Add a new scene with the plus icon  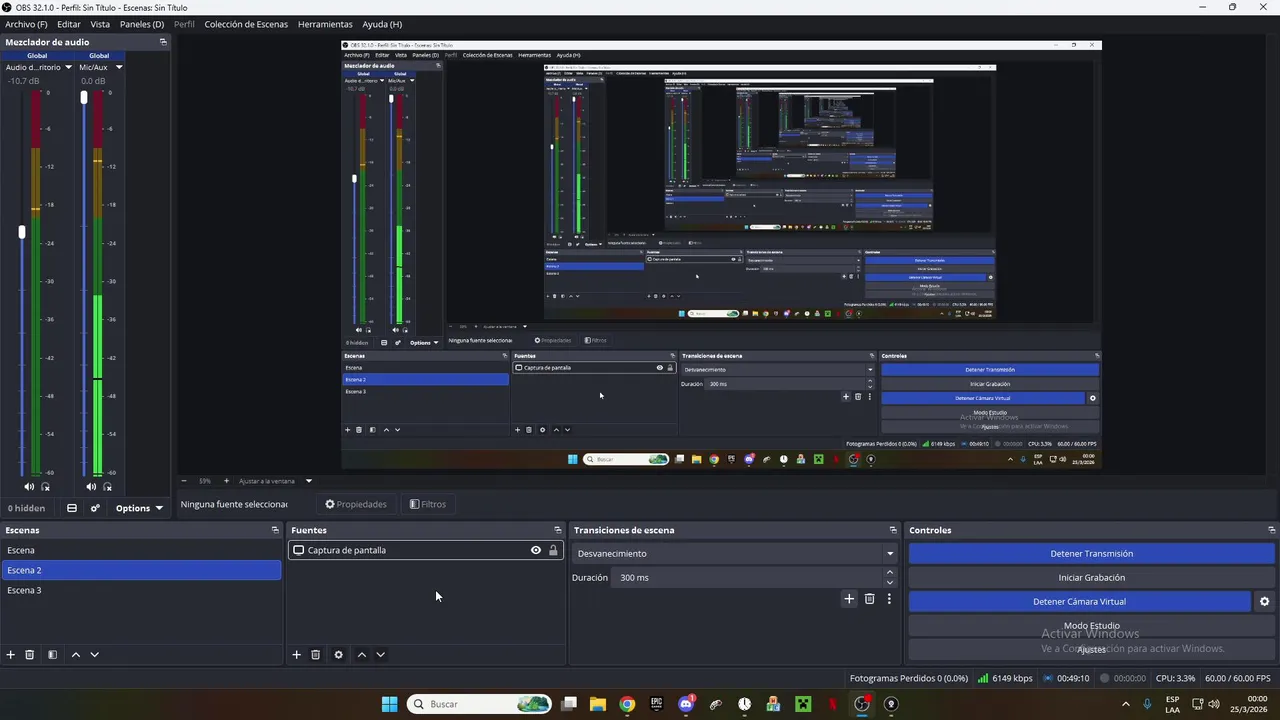[11, 655]
